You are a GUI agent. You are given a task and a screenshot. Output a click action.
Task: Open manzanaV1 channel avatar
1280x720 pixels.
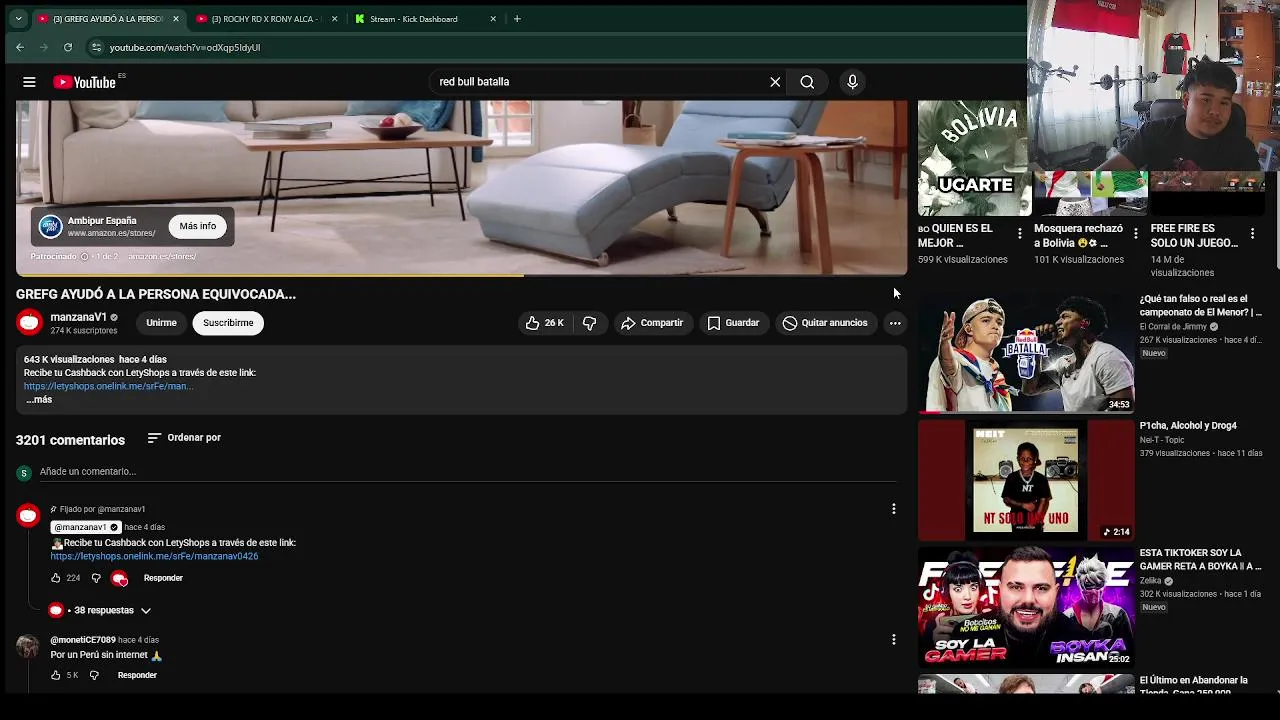29,322
